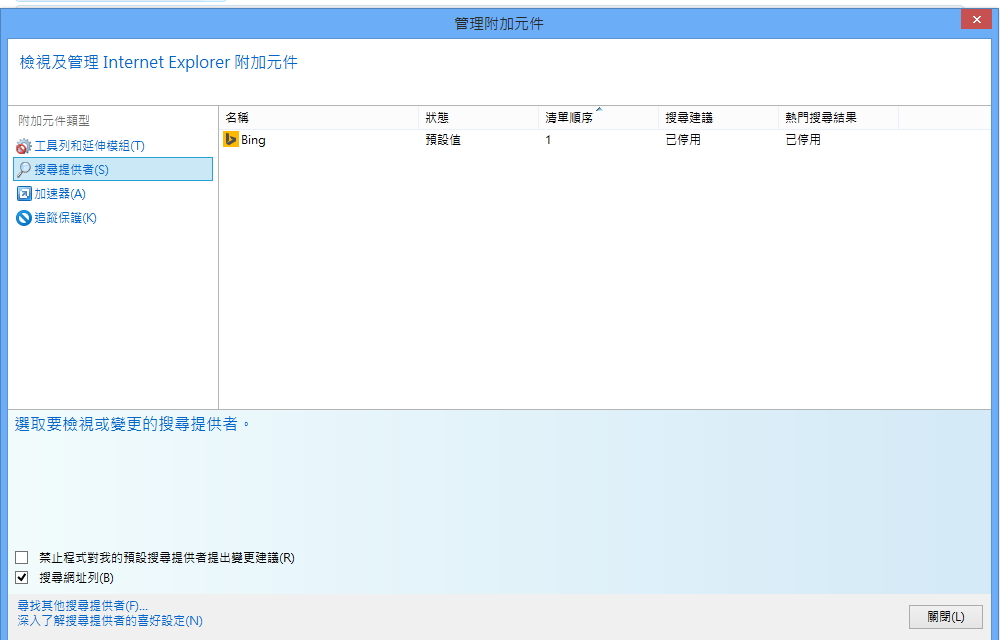Click the gear icon for 工具列和延伸模組
1000x640 pixels.
(24, 146)
